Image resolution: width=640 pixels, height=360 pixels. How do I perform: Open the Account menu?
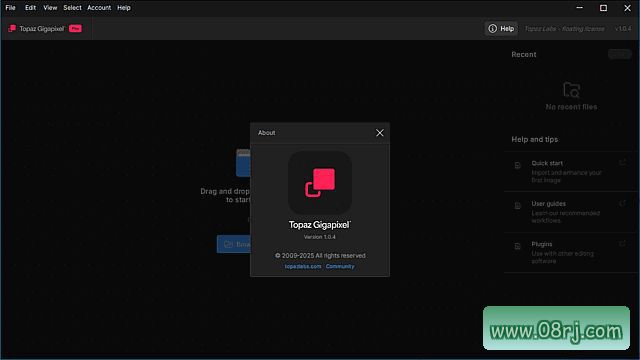pyautogui.click(x=99, y=8)
